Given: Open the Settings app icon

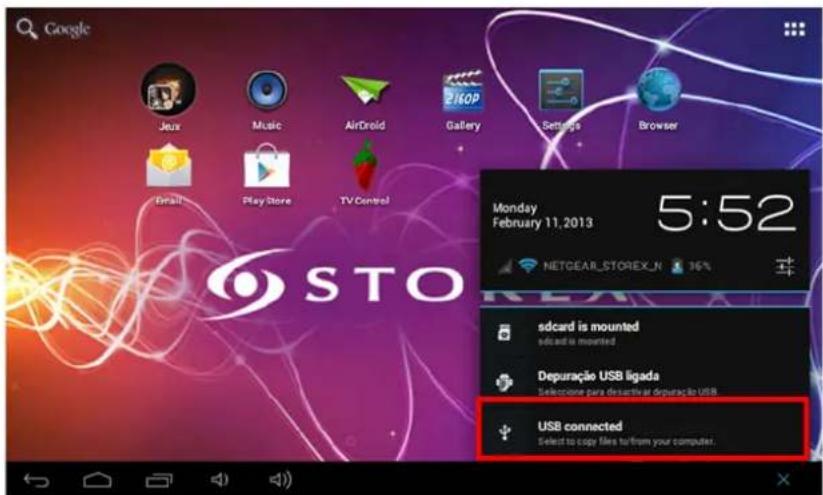Looking at the screenshot, I should coord(561,100).
